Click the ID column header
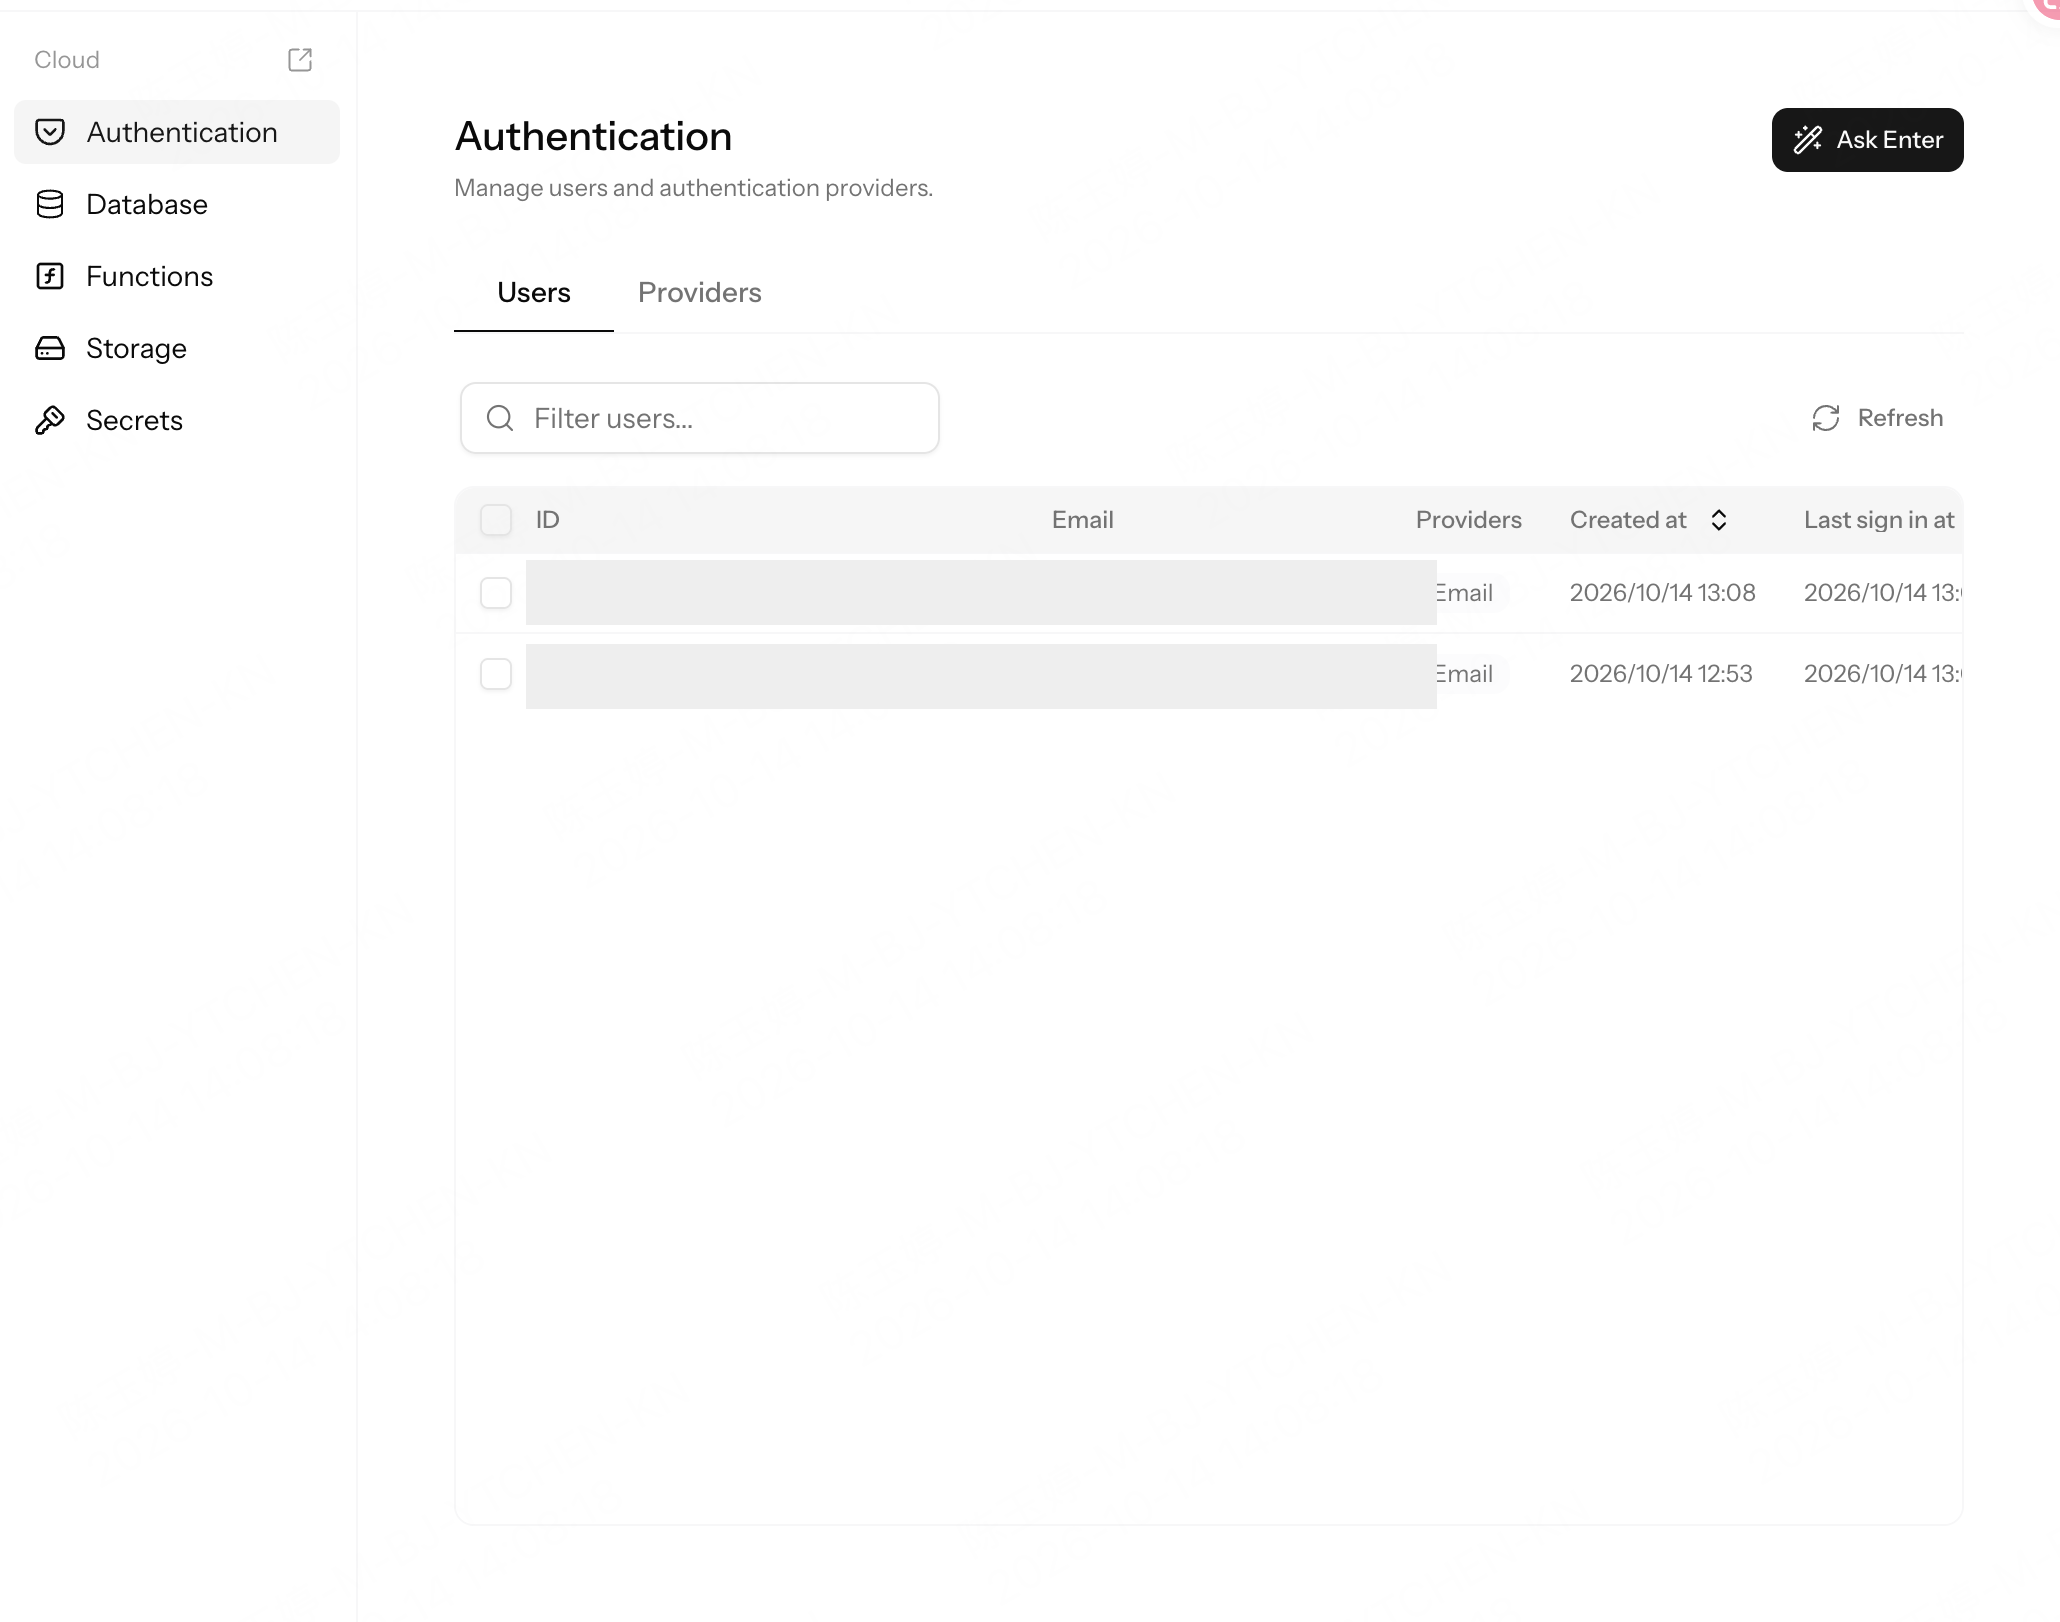This screenshot has width=2060, height=1622. point(547,520)
